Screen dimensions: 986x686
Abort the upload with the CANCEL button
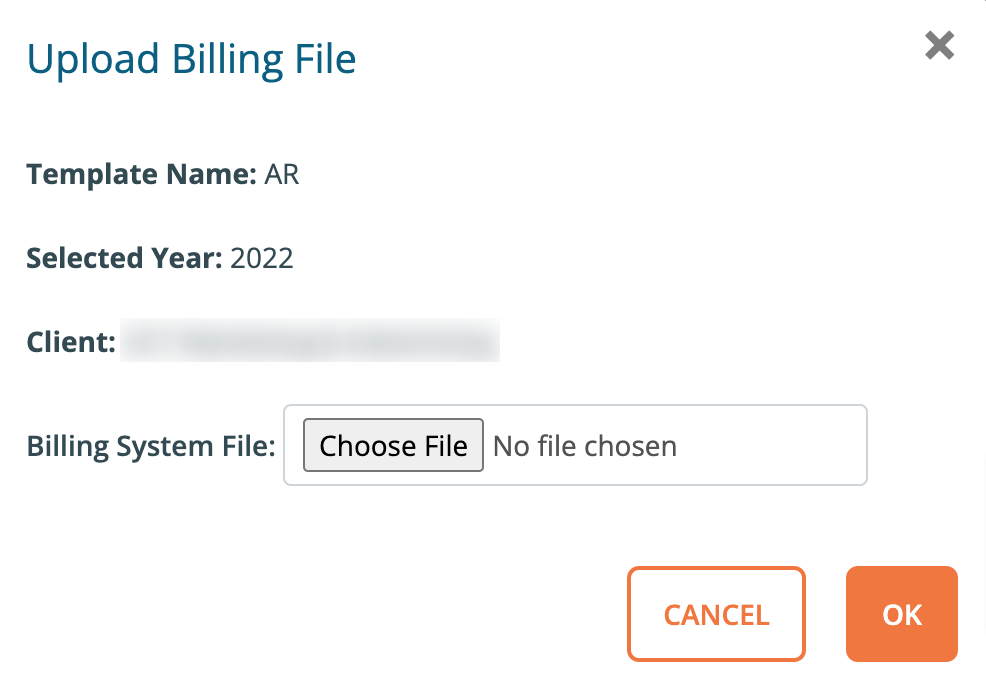coord(716,614)
